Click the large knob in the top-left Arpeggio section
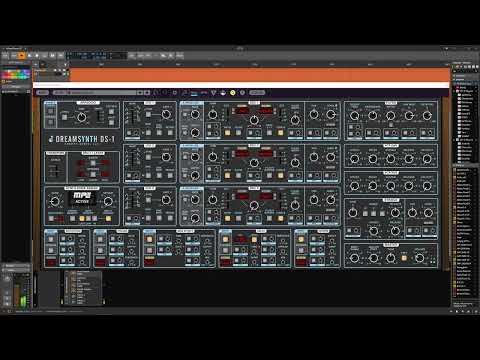This screenshot has width=480, height=360. [x=82, y=117]
